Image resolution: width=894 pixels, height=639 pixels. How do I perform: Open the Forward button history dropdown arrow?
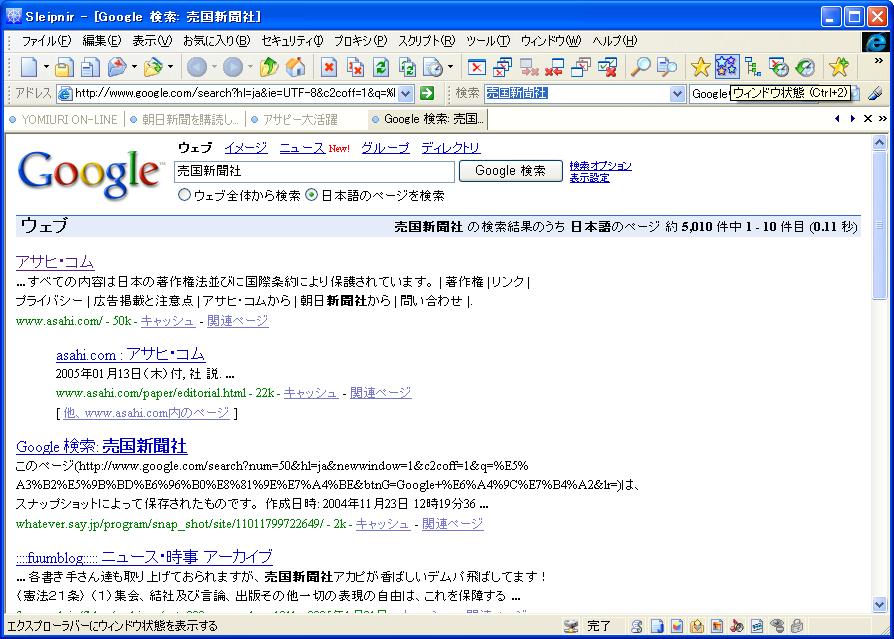(x=250, y=67)
